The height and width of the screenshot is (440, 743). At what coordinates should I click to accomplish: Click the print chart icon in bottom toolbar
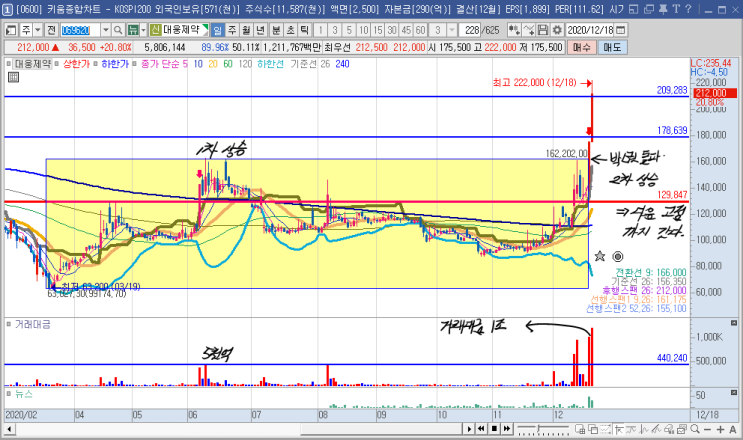pyautogui.click(x=669, y=429)
